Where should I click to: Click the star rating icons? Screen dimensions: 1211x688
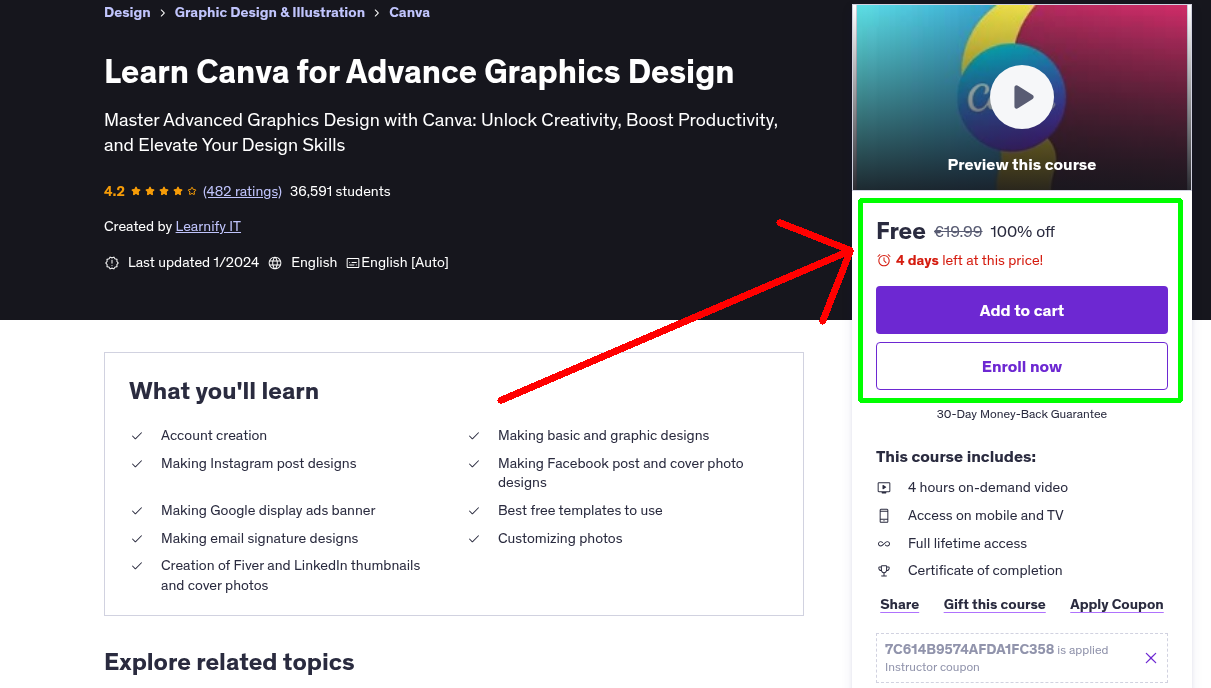coord(164,191)
